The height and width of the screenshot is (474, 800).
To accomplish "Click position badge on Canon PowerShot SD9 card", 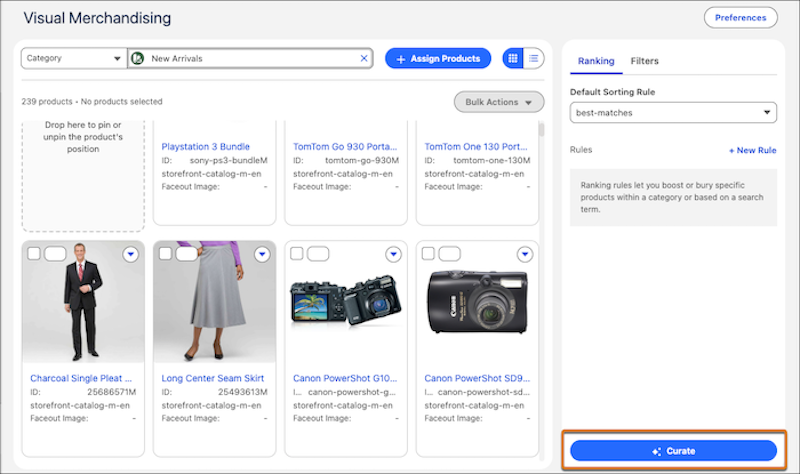I will coord(449,254).
